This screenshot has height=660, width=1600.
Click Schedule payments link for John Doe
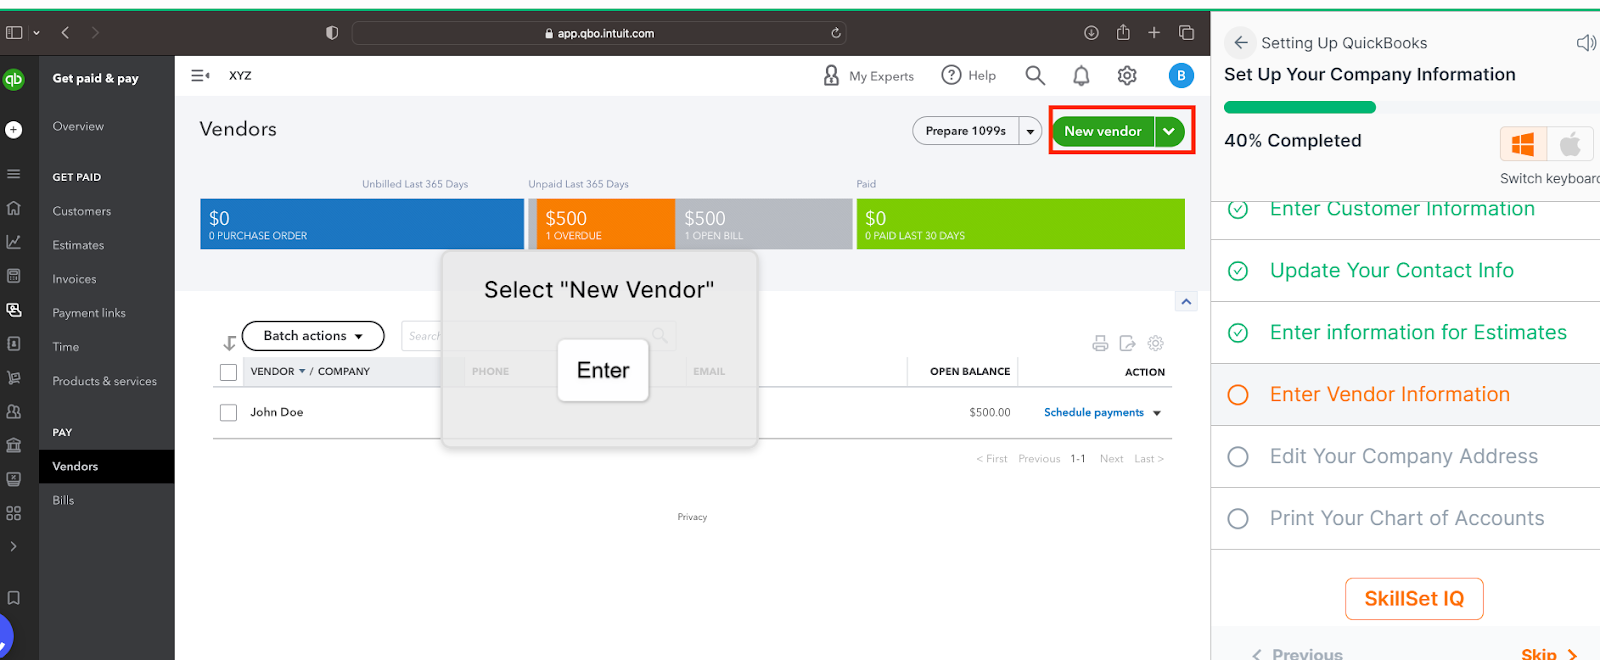click(x=1094, y=413)
